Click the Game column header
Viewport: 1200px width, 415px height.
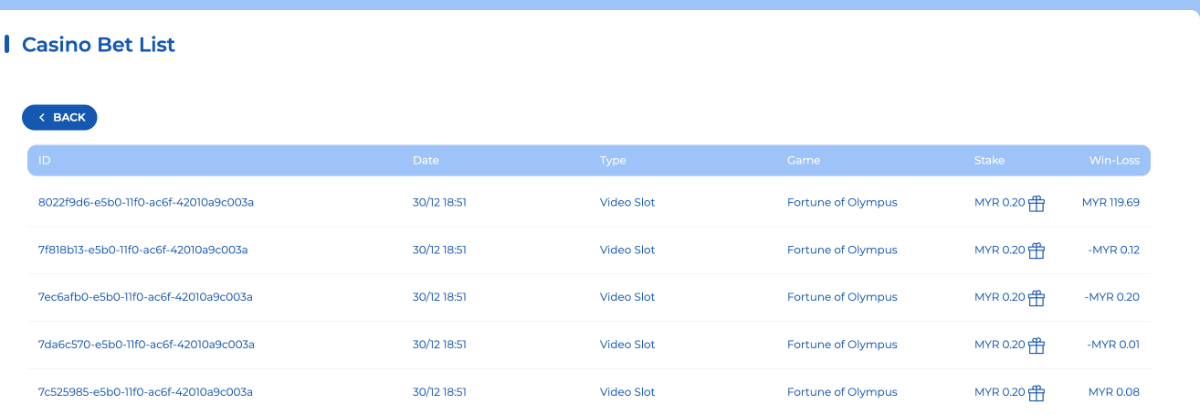[x=803, y=160]
